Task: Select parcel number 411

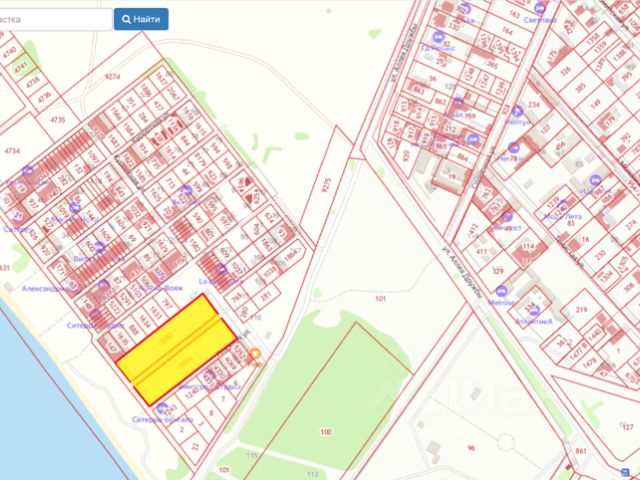Action: click(482, 251)
